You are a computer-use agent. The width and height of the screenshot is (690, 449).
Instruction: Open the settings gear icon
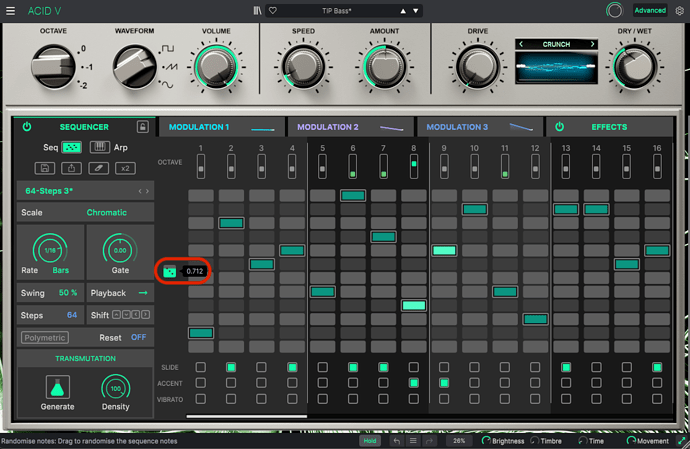[680, 11]
